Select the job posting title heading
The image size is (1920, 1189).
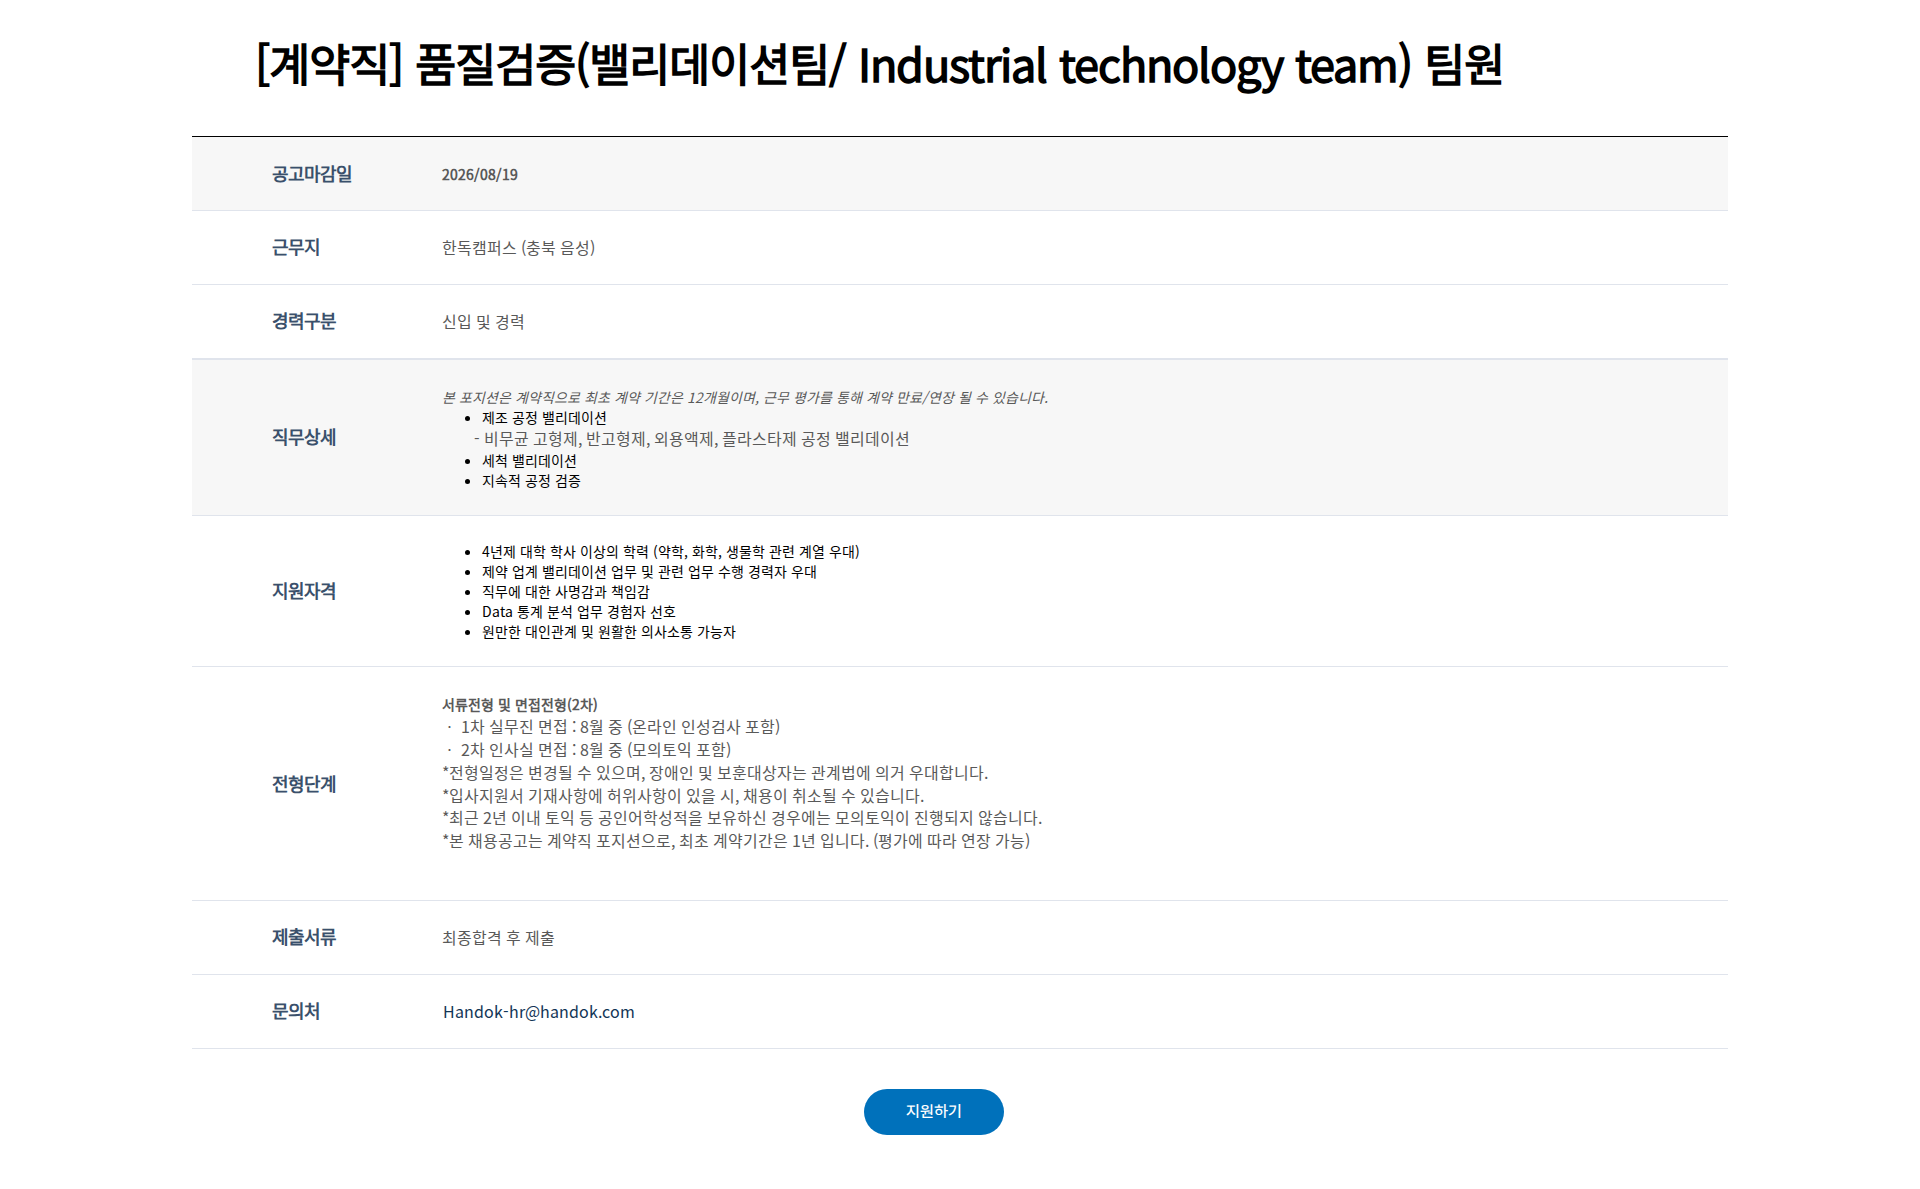click(x=879, y=66)
